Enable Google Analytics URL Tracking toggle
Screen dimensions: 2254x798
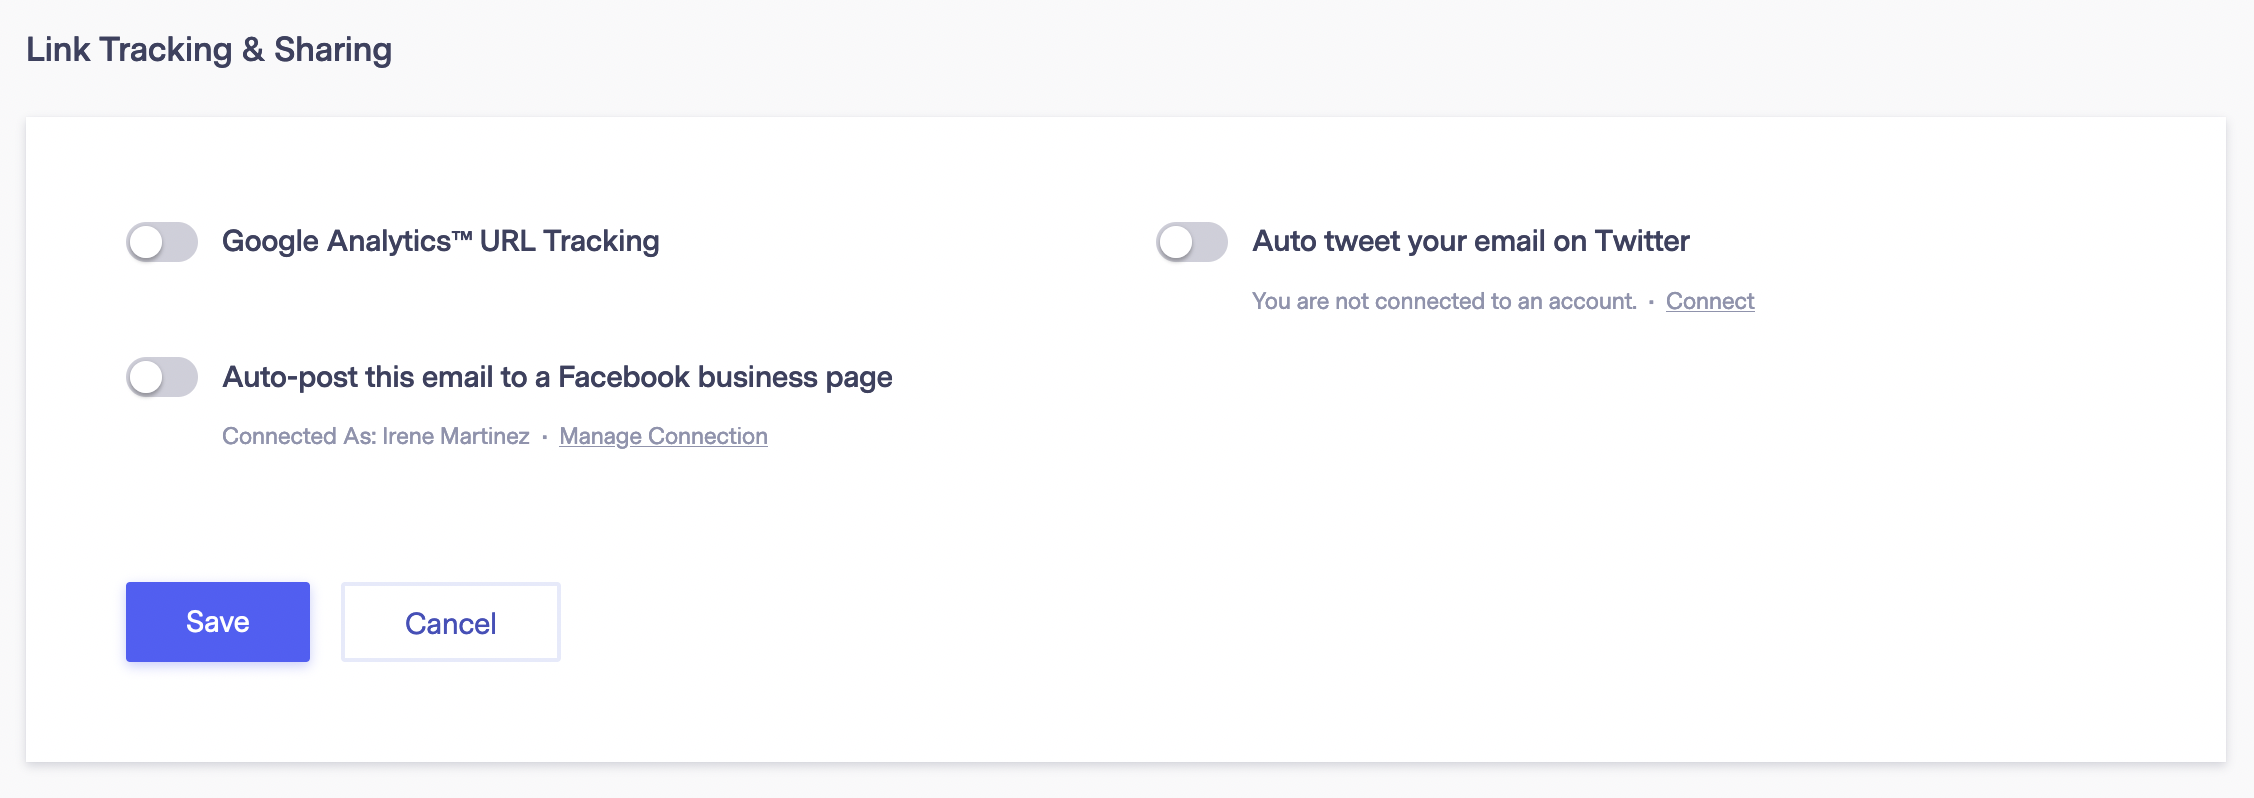(x=162, y=242)
